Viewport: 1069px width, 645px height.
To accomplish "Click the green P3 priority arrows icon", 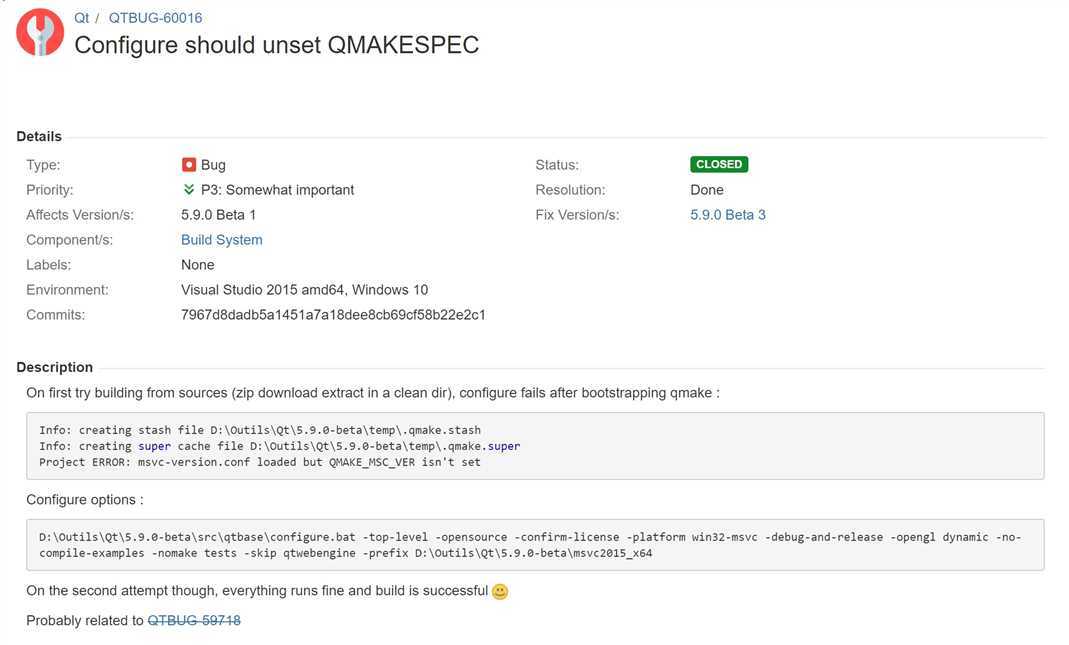I will (189, 190).
